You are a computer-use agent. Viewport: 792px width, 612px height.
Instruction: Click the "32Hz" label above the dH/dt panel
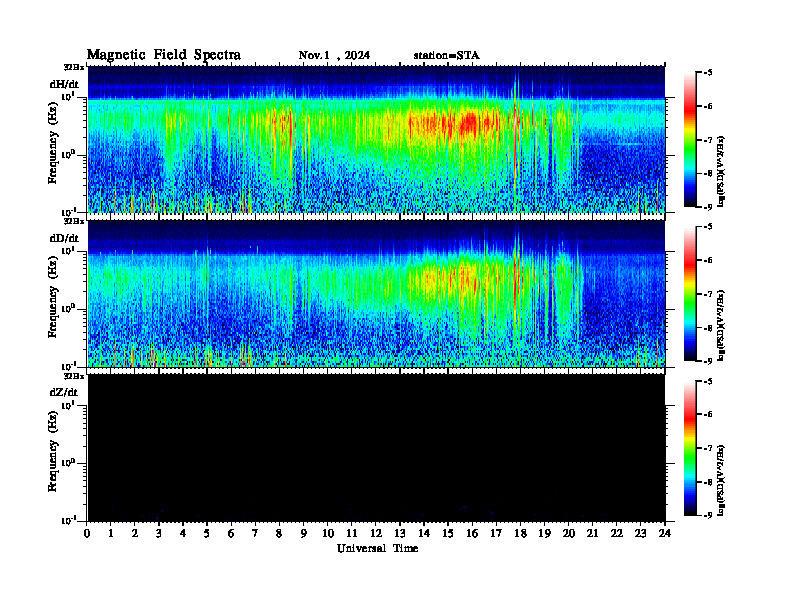click(x=74, y=67)
